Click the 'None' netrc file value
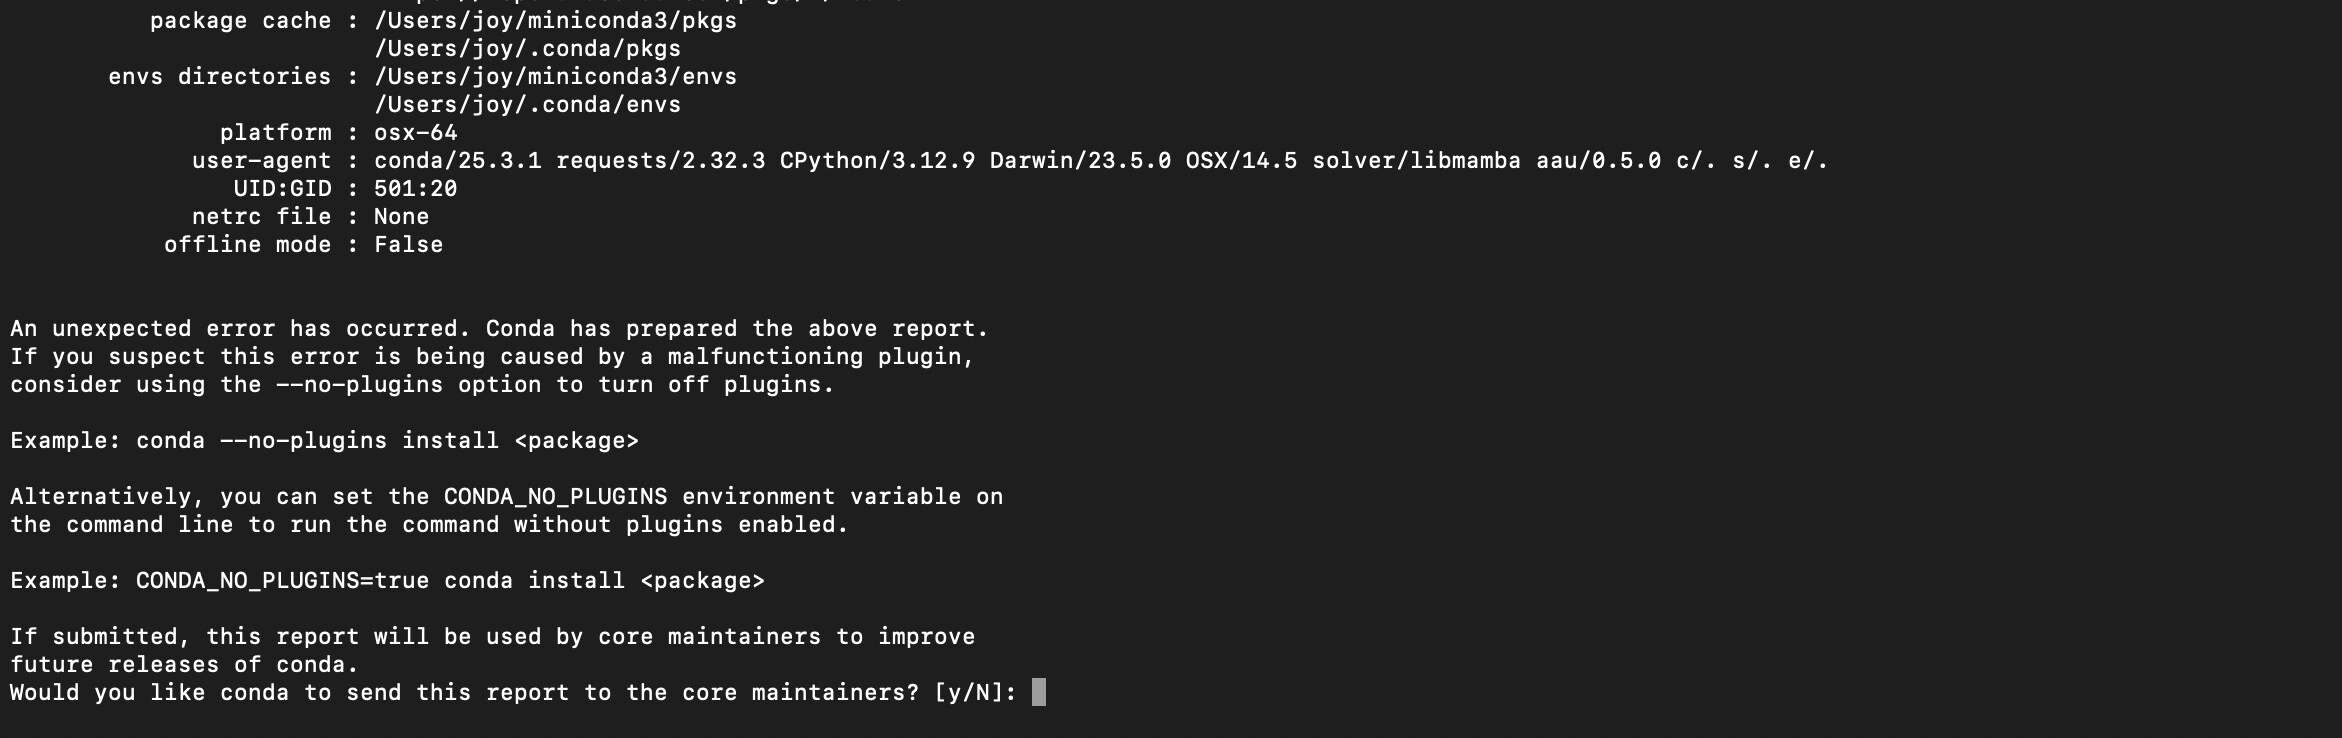The image size is (2342, 738). (401, 217)
